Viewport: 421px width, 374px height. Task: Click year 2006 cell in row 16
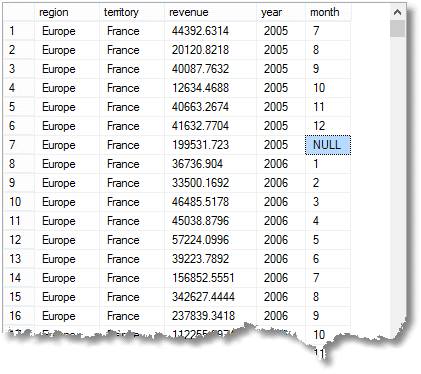coord(281,316)
